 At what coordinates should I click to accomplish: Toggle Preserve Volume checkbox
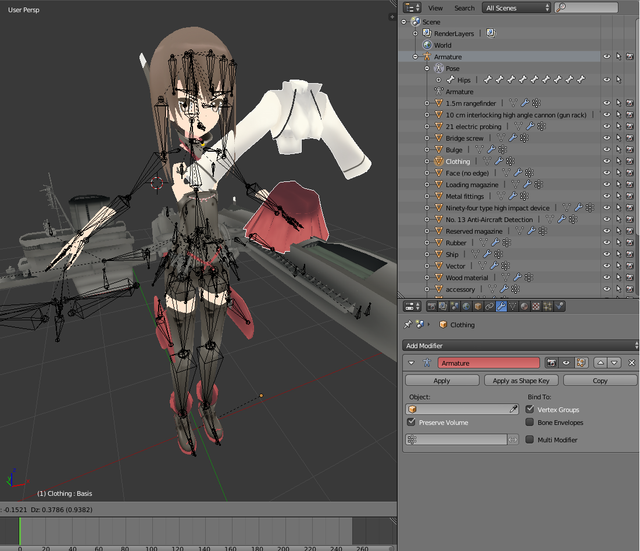point(411,422)
